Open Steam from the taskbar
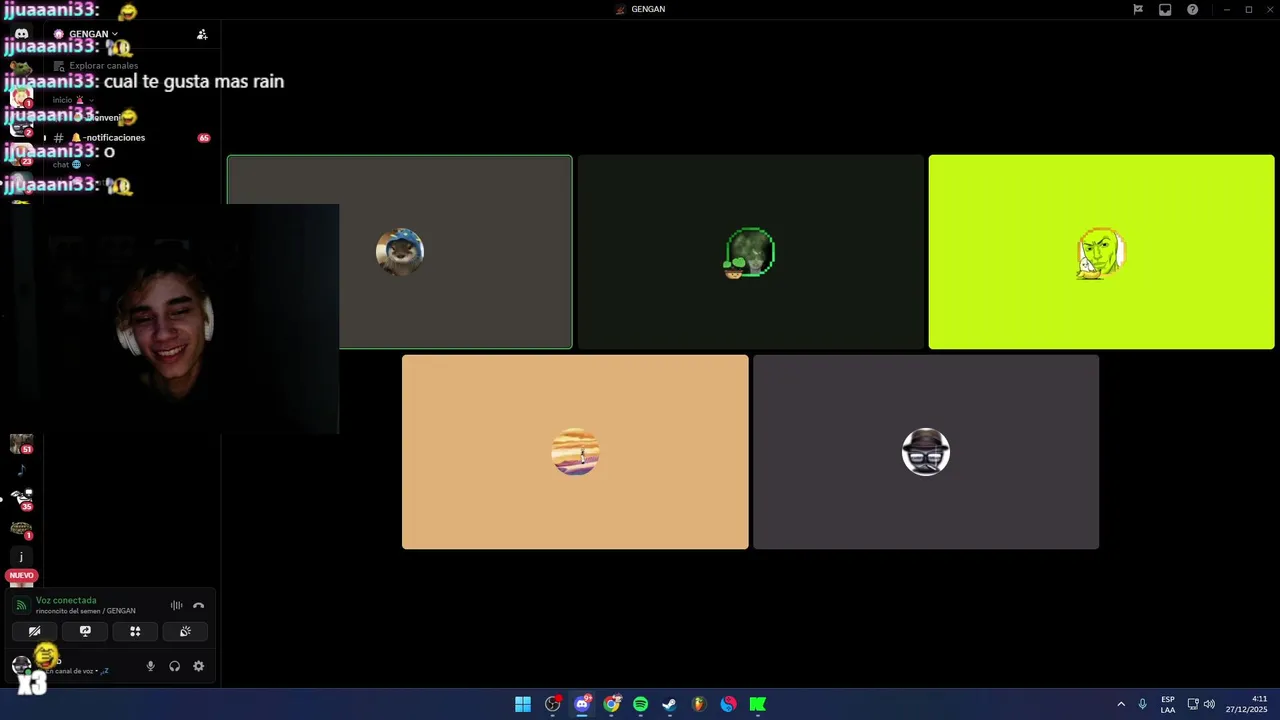 tap(670, 704)
